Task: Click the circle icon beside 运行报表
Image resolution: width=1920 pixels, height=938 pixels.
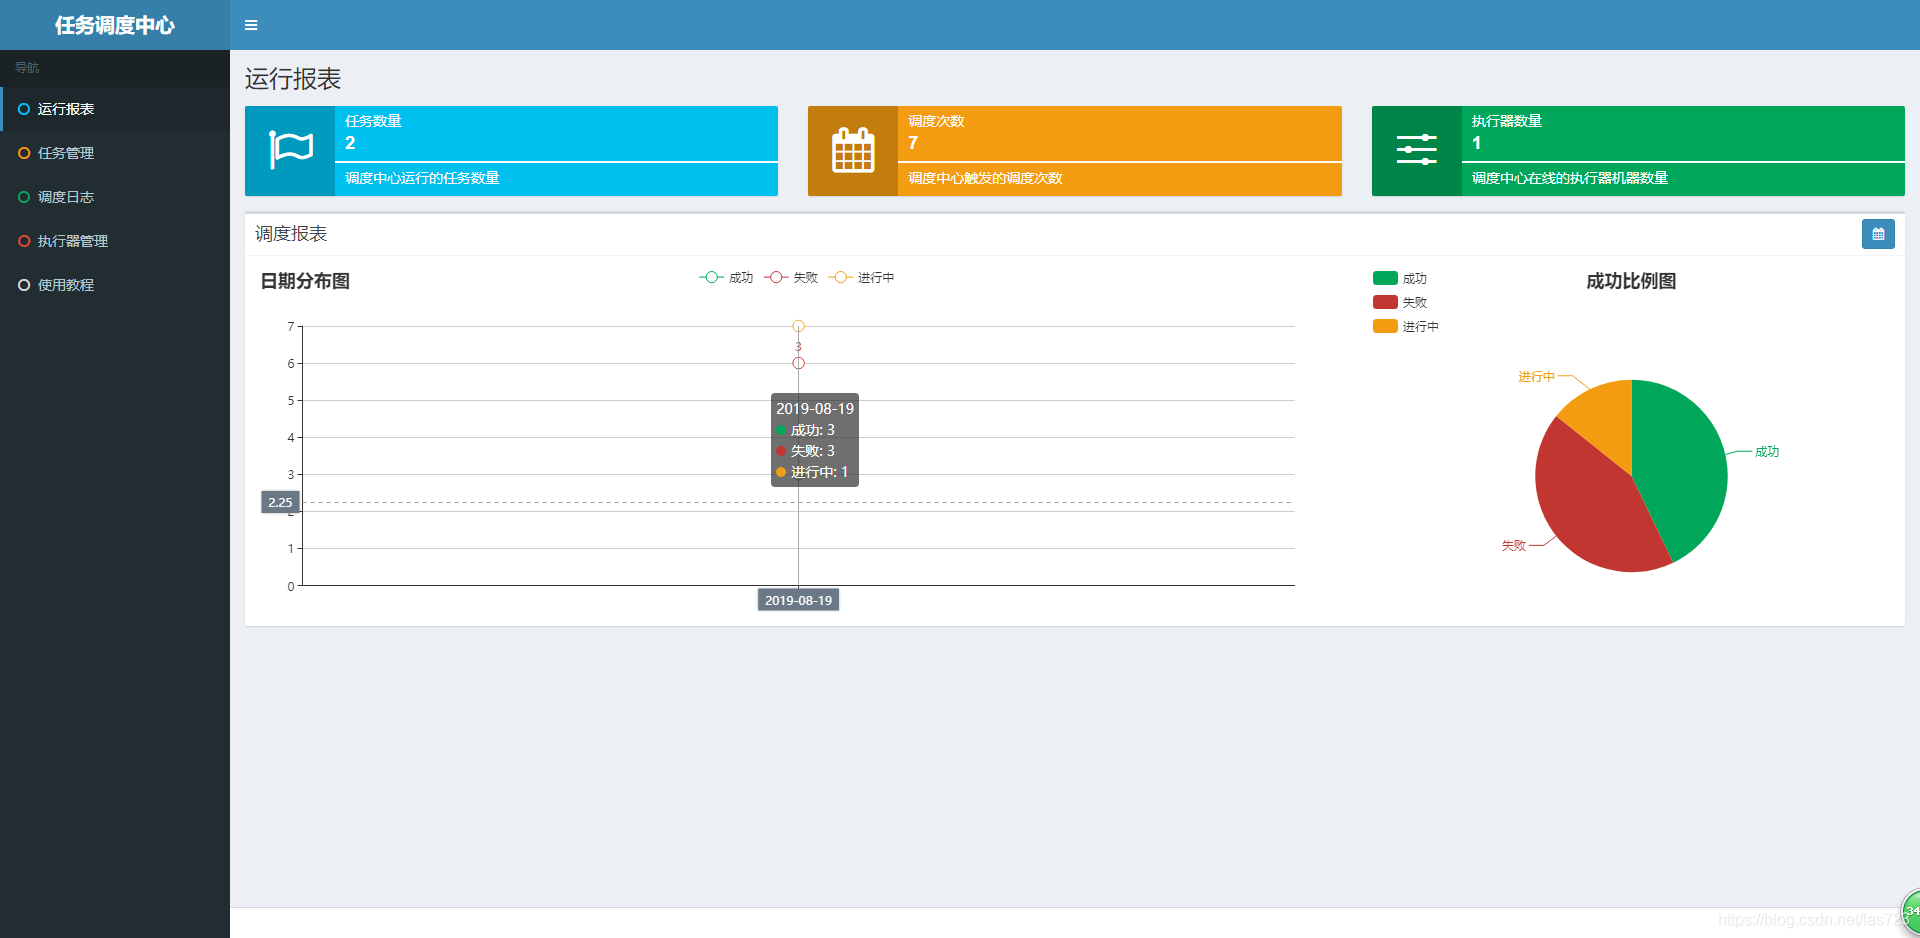Action: (24, 109)
